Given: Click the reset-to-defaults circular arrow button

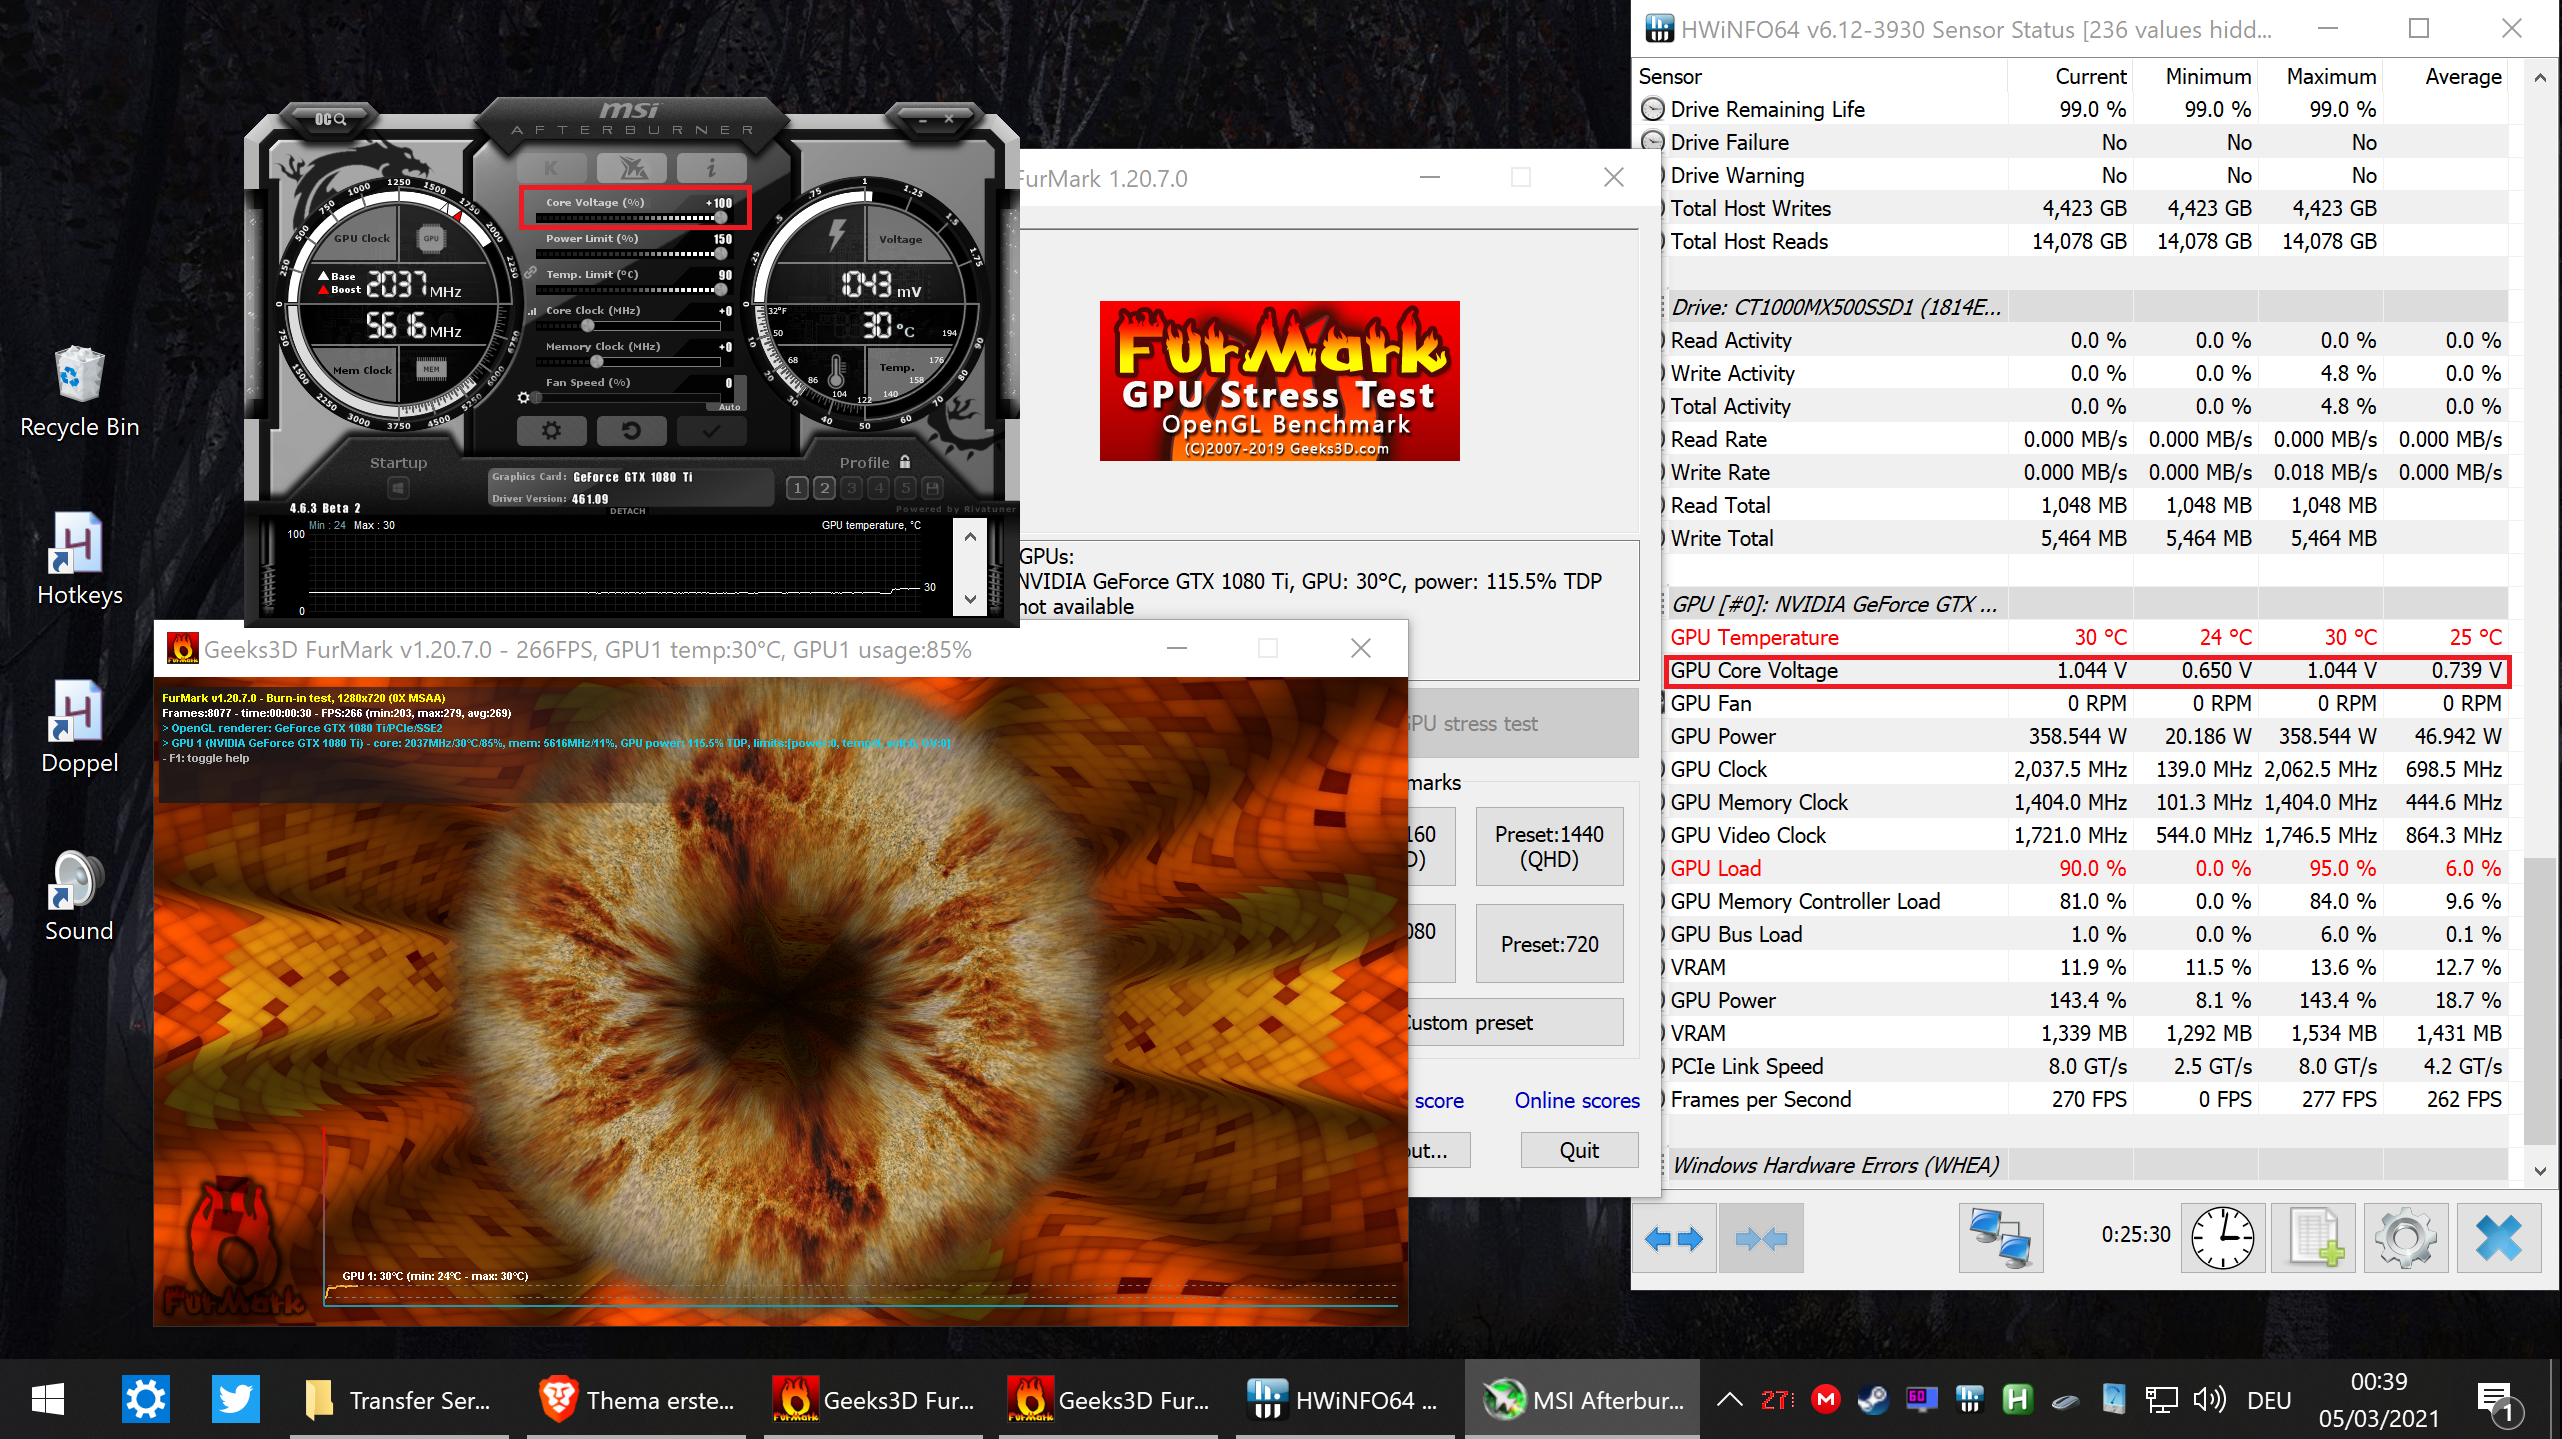Looking at the screenshot, I should click(631, 431).
